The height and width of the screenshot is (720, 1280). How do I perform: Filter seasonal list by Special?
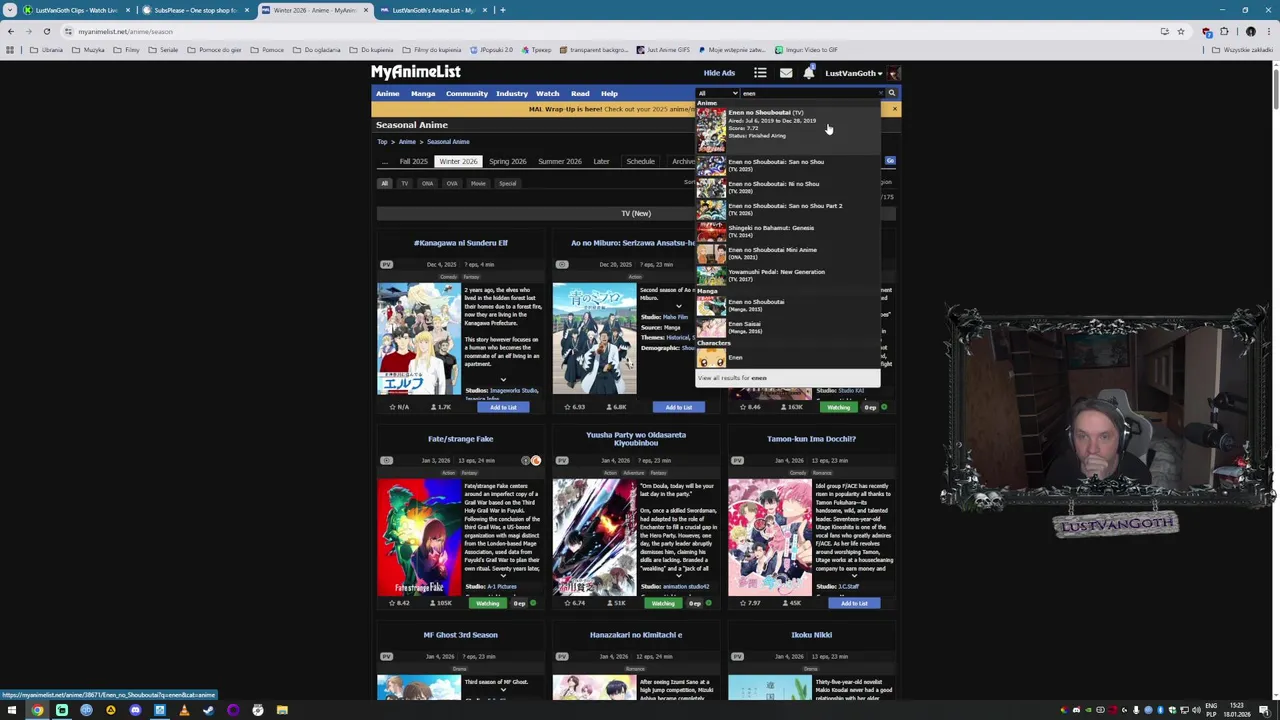point(508,183)
